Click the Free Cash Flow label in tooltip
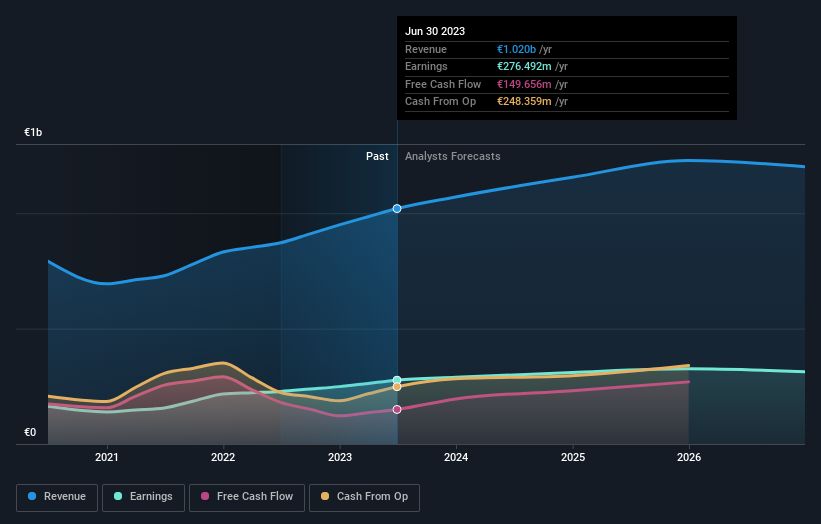This screenshot has height=524, width=821. [x=443, y=84]
